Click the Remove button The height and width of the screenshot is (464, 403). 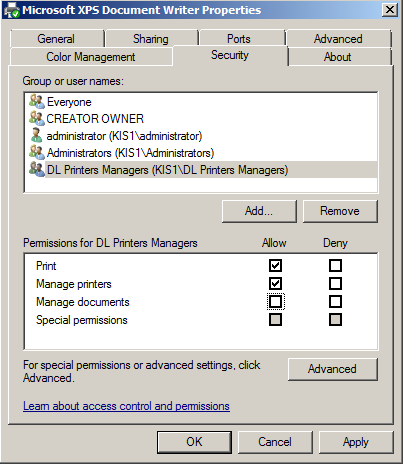[x=340, y=211]
